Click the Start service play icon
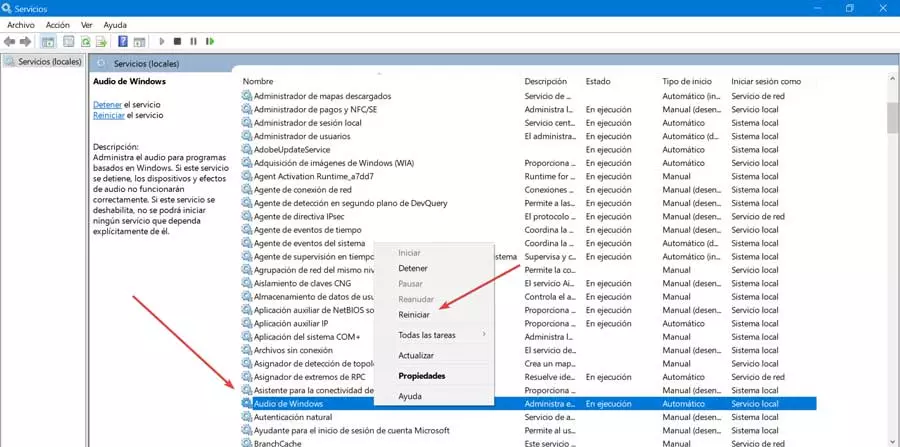The width and height of the screenshot is (900, 447). tap(162, 41)
